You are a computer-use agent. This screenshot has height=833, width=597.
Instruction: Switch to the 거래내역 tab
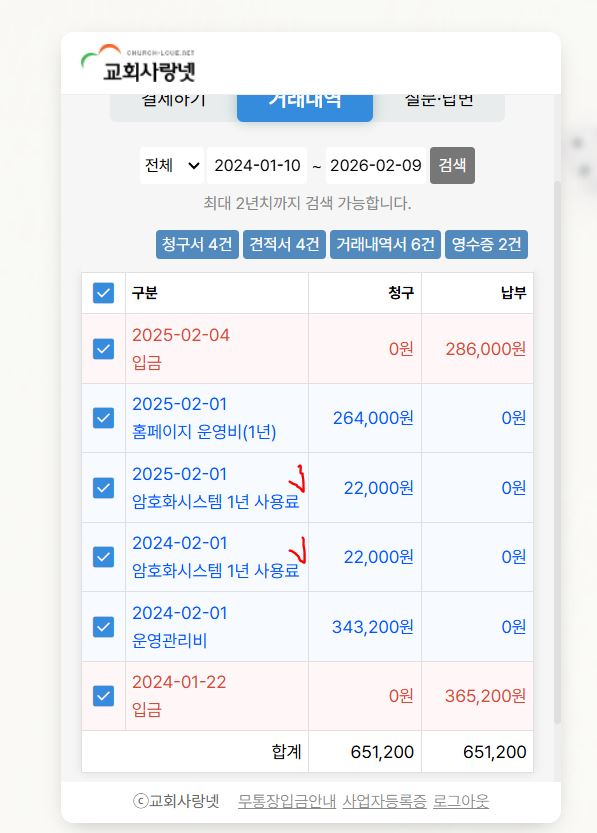pyautogui.click(x=305, y=108)
